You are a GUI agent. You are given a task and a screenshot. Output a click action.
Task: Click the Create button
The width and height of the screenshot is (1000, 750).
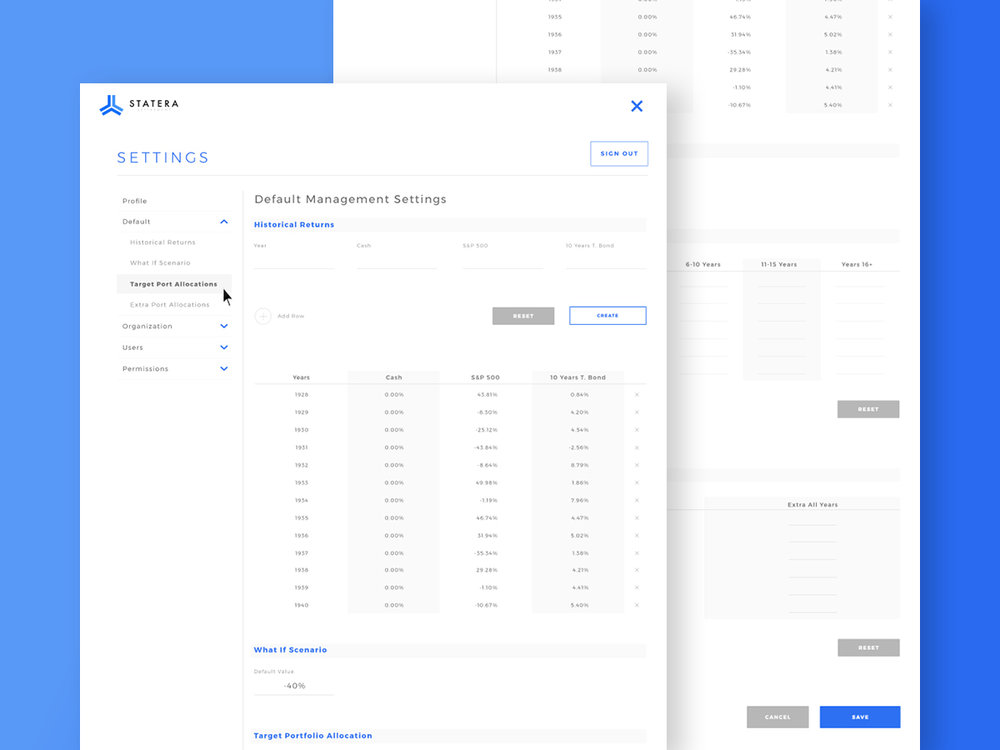coord(608,316)
